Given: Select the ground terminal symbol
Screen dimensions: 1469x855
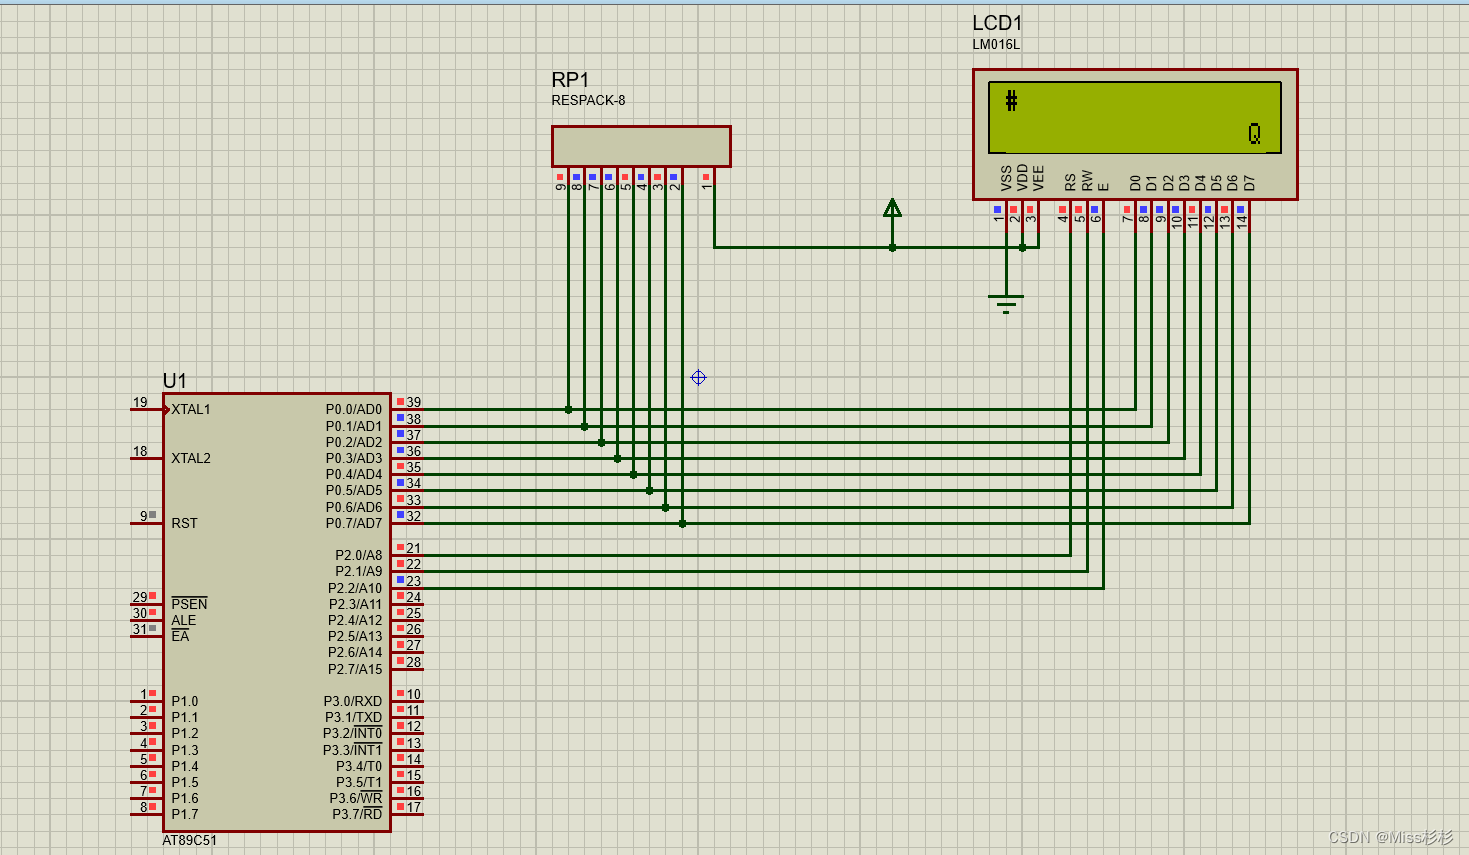Looking at the screenshot, I should (x=1006, y=304).
